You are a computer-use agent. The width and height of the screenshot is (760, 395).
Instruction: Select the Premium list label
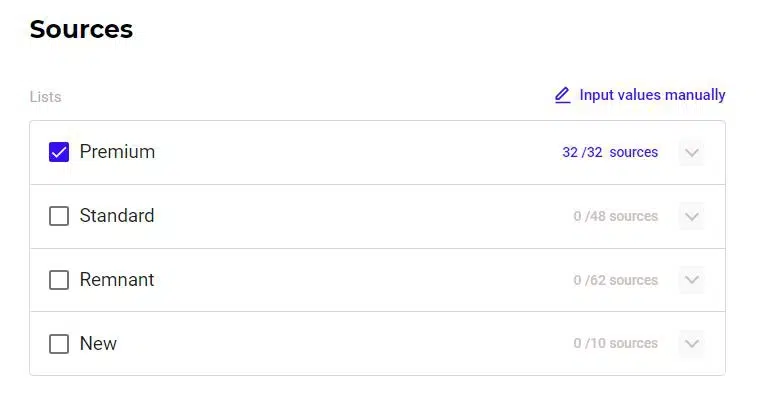pos(117,152)
